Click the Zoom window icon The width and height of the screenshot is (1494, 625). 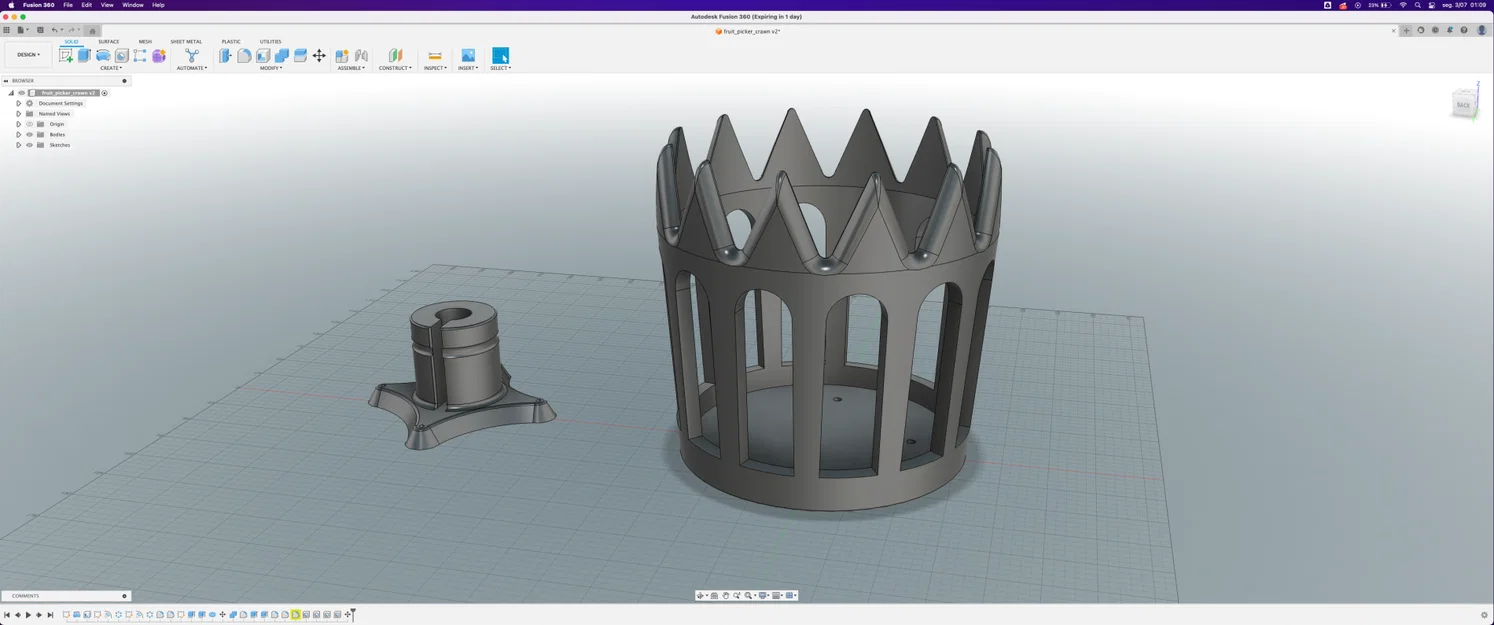[x=737, y=596]
